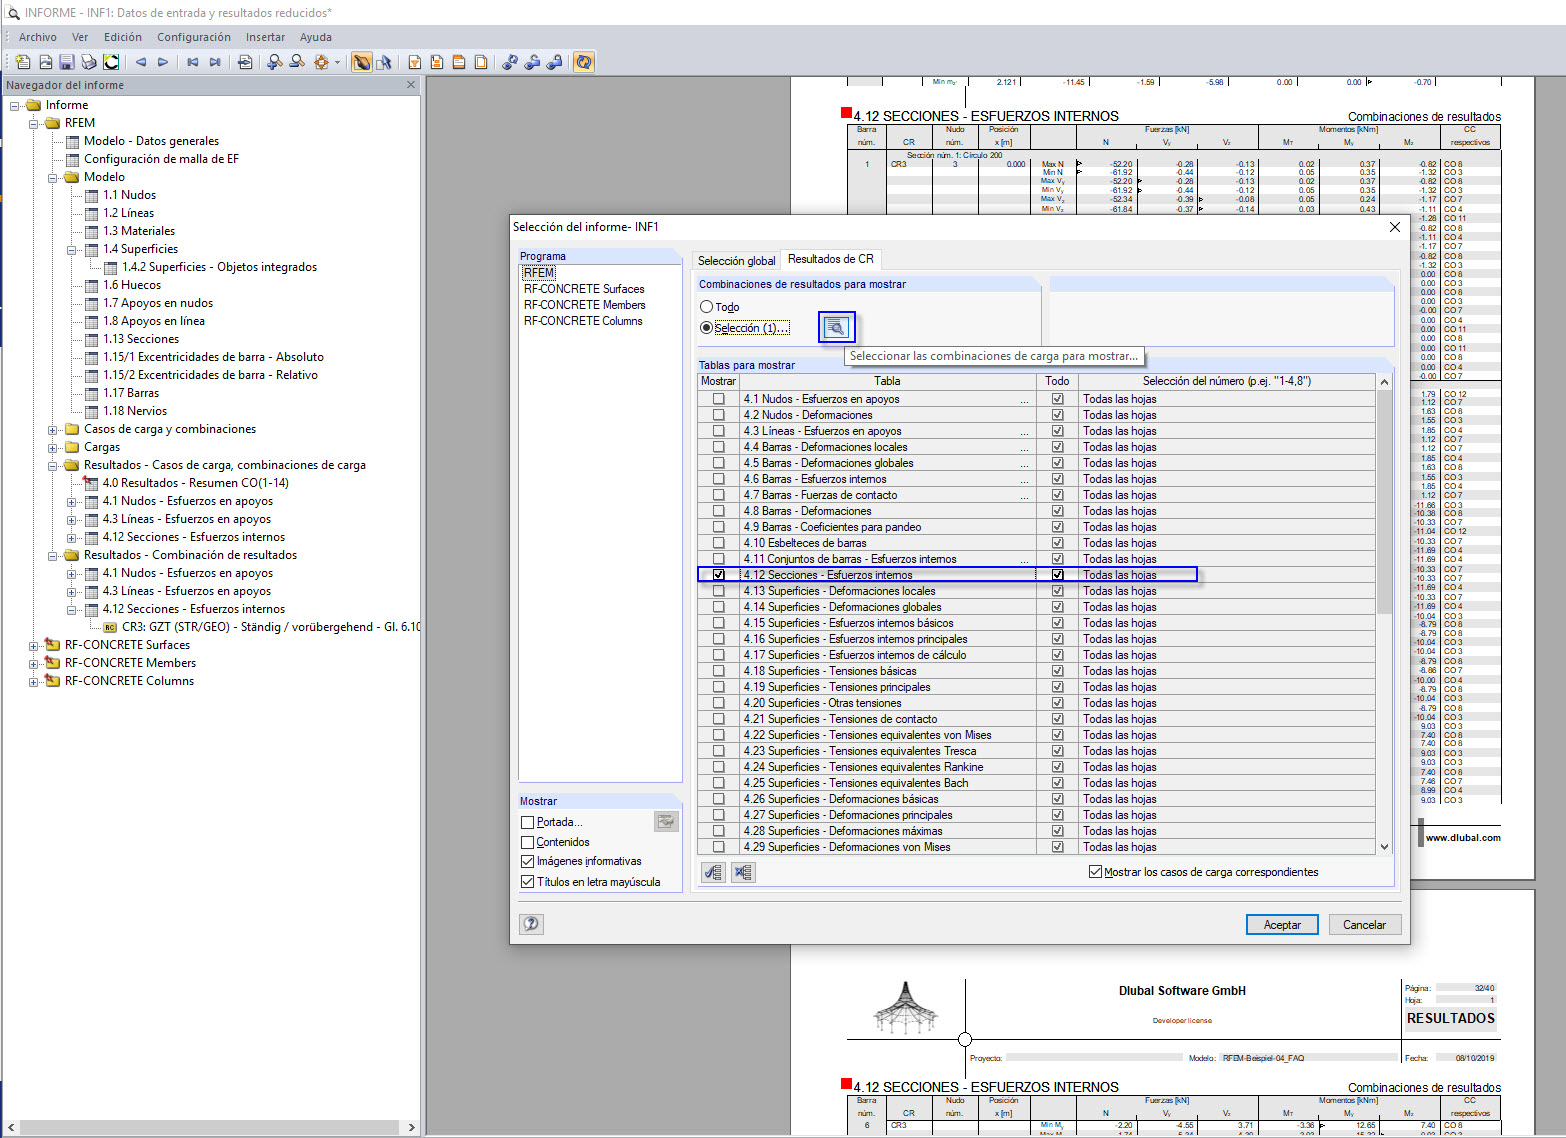
Task: Click the select-all tables checkmark icon
Action: click(x=713, y=872)
